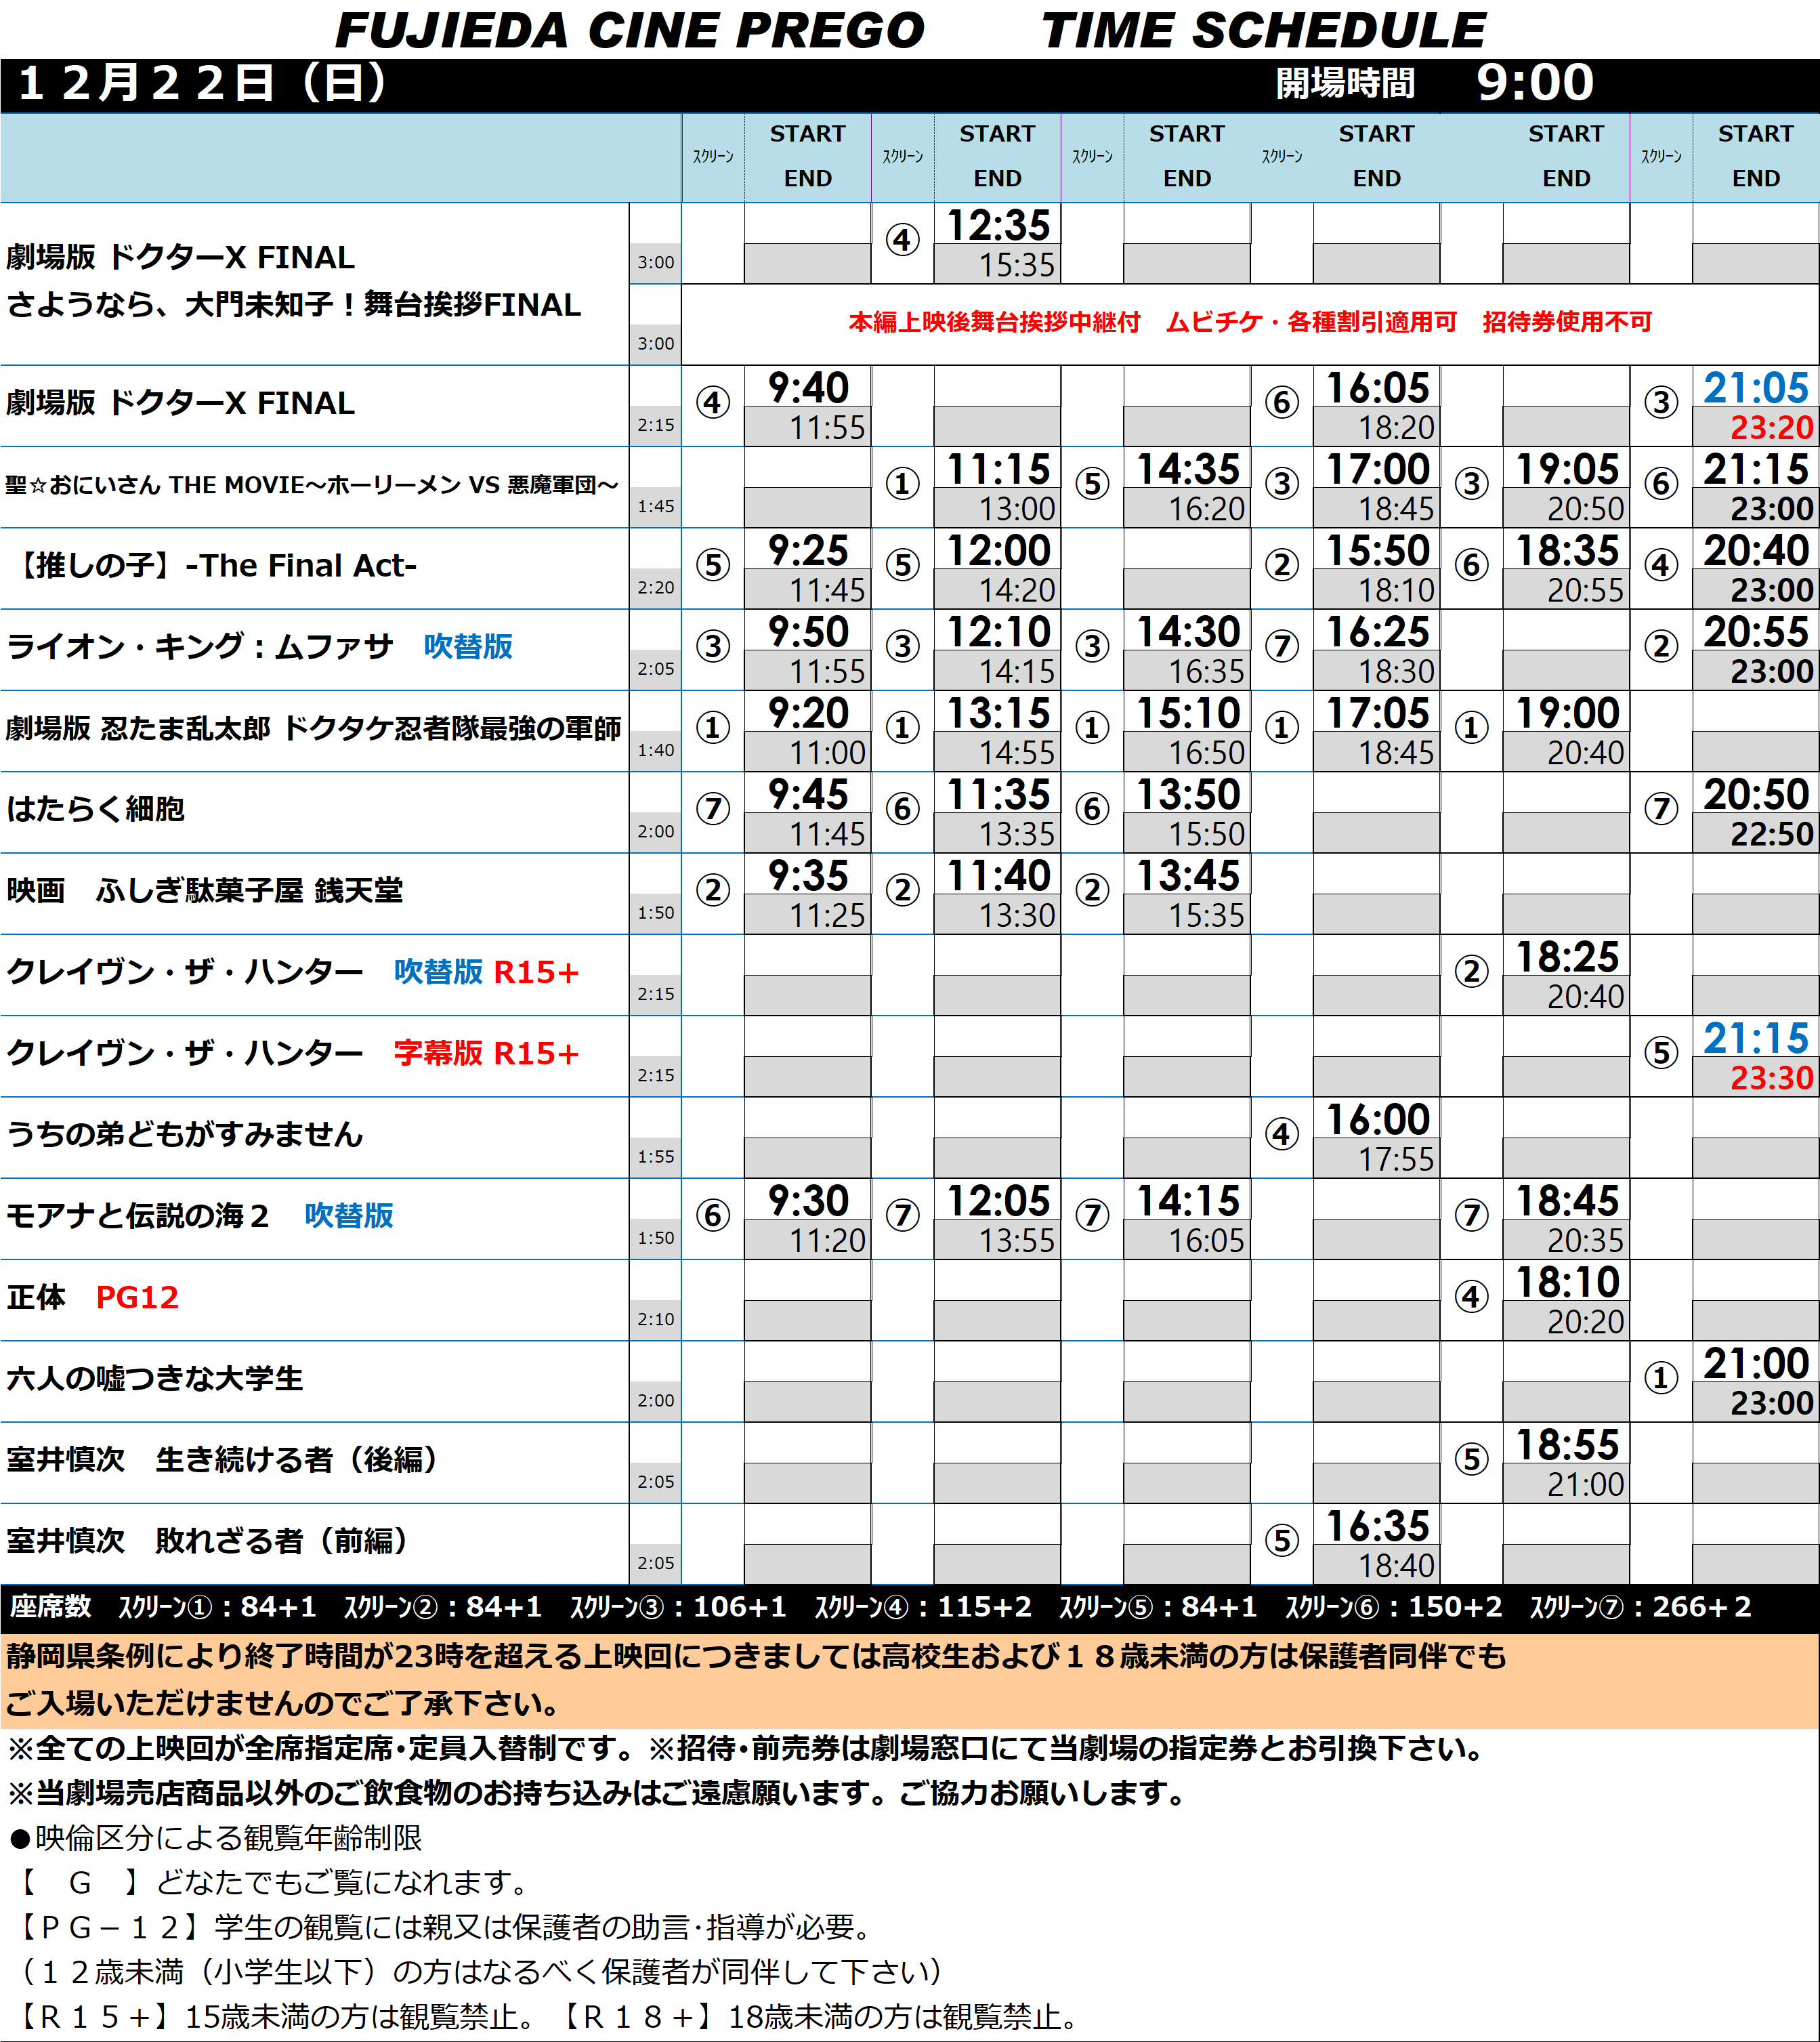Viewport: 1820px width, 2042px height.
Task: Select the 16:25 ライオン・キング showtime
Action: point(1377,631)
